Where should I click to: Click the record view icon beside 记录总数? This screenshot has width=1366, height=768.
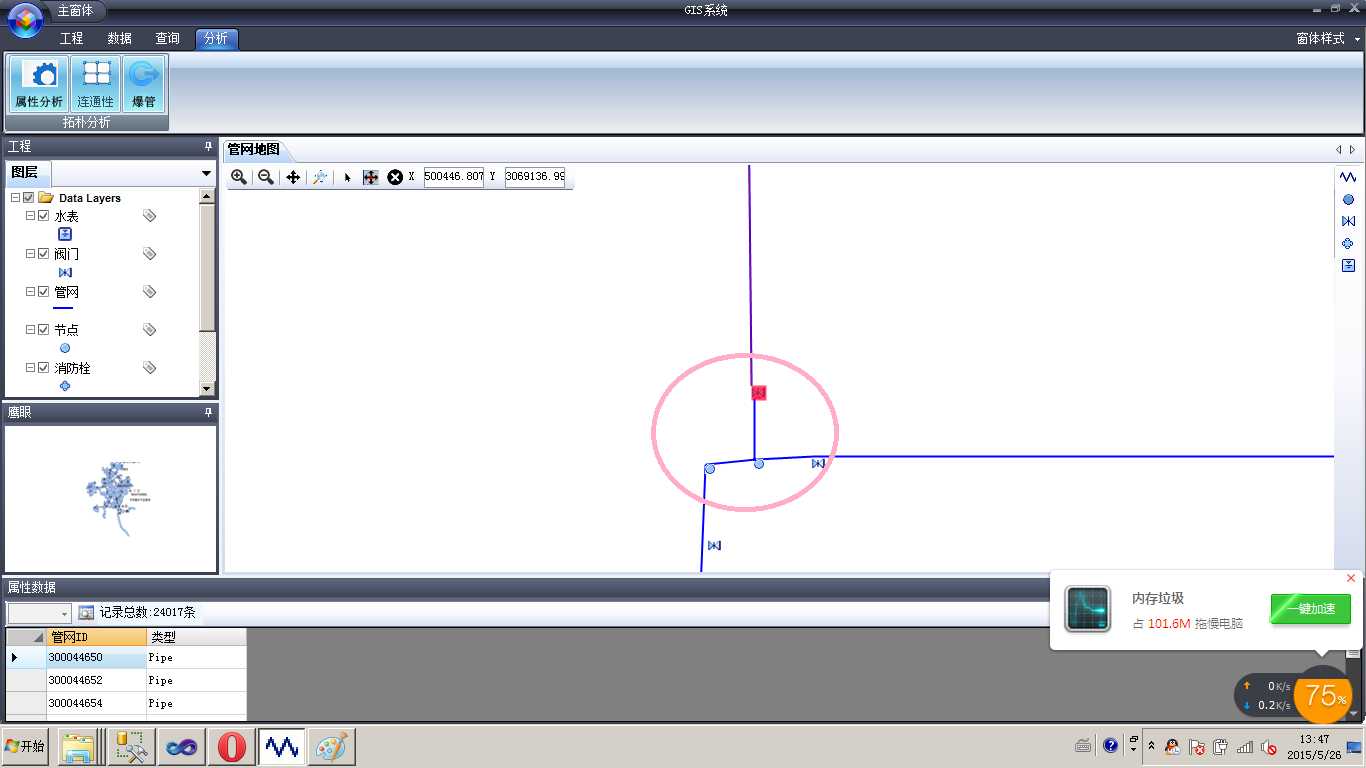[87, 612]
